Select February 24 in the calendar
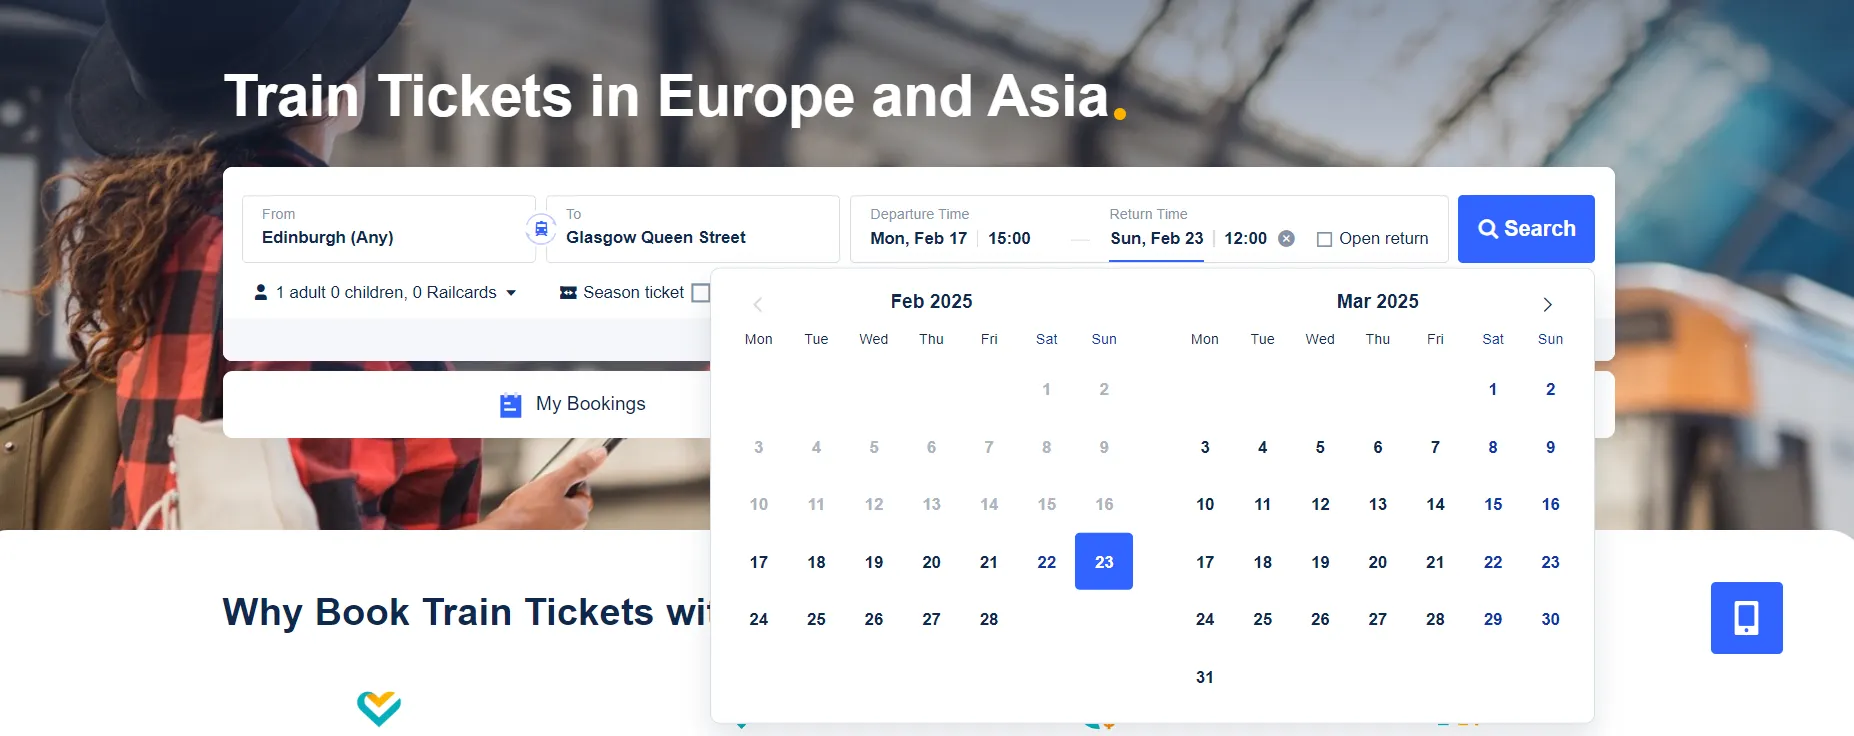This screenshot has width=1854, height=736. 759,619
